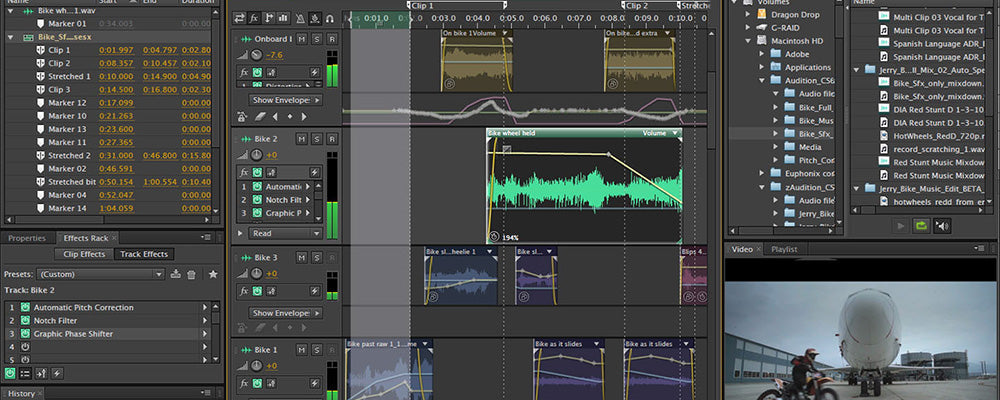Delete the effects preset with trash icon
Viewport: 1000px width, 400px height.
click(x=192, y=273)
